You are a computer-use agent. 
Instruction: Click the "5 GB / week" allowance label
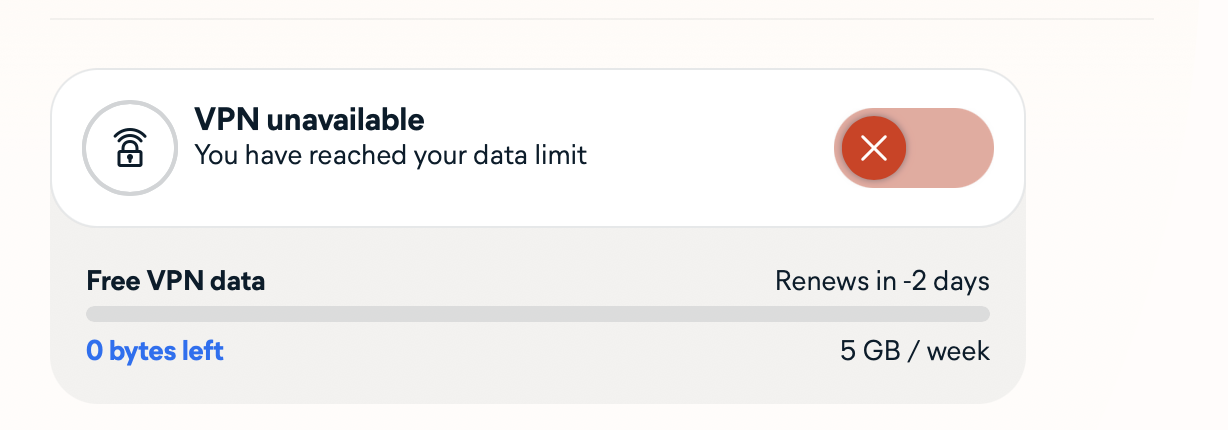(x=914, y=351)
